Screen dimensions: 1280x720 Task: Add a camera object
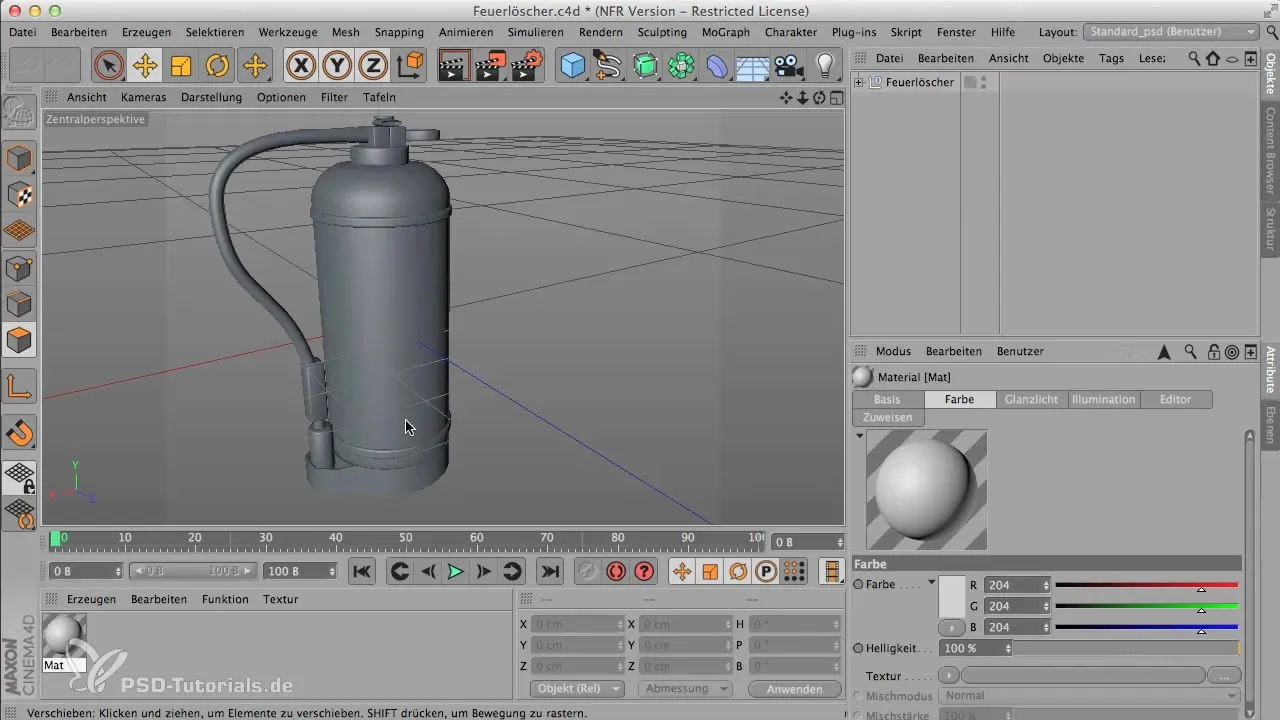tap(789, 66)
